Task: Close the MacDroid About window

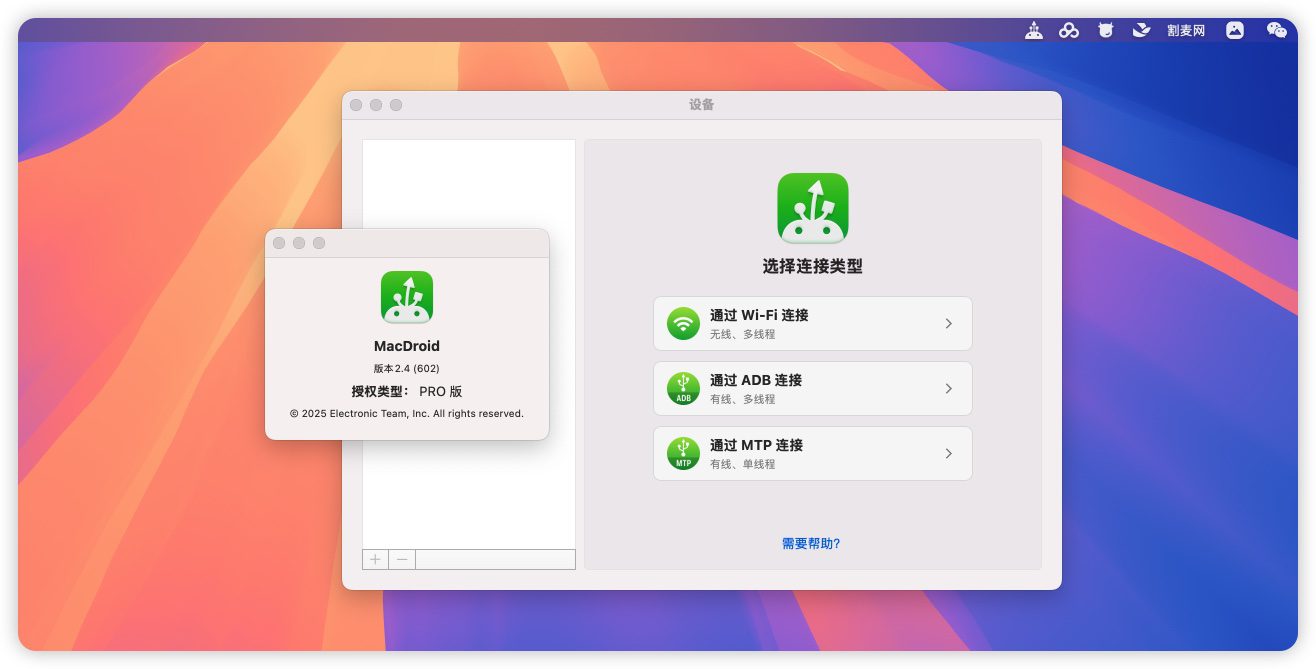Action: [x=279, y=243]
